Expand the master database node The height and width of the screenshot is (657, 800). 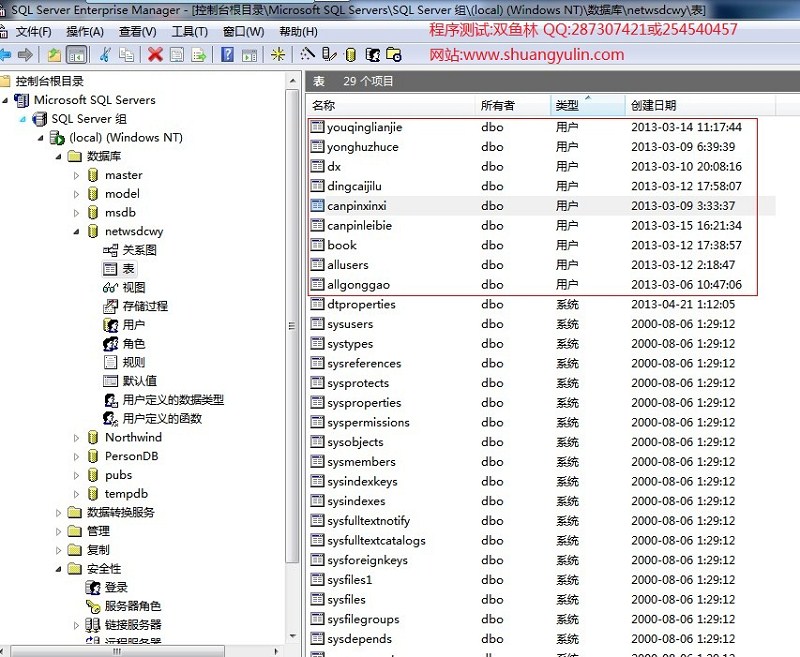(x=77, y=175)
